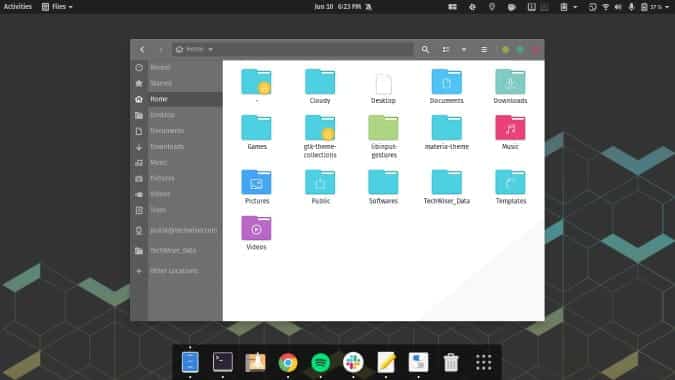Open Documents in the sidebar
The width and height of the screenshot is (675, 380).
[x=176, y=131]
